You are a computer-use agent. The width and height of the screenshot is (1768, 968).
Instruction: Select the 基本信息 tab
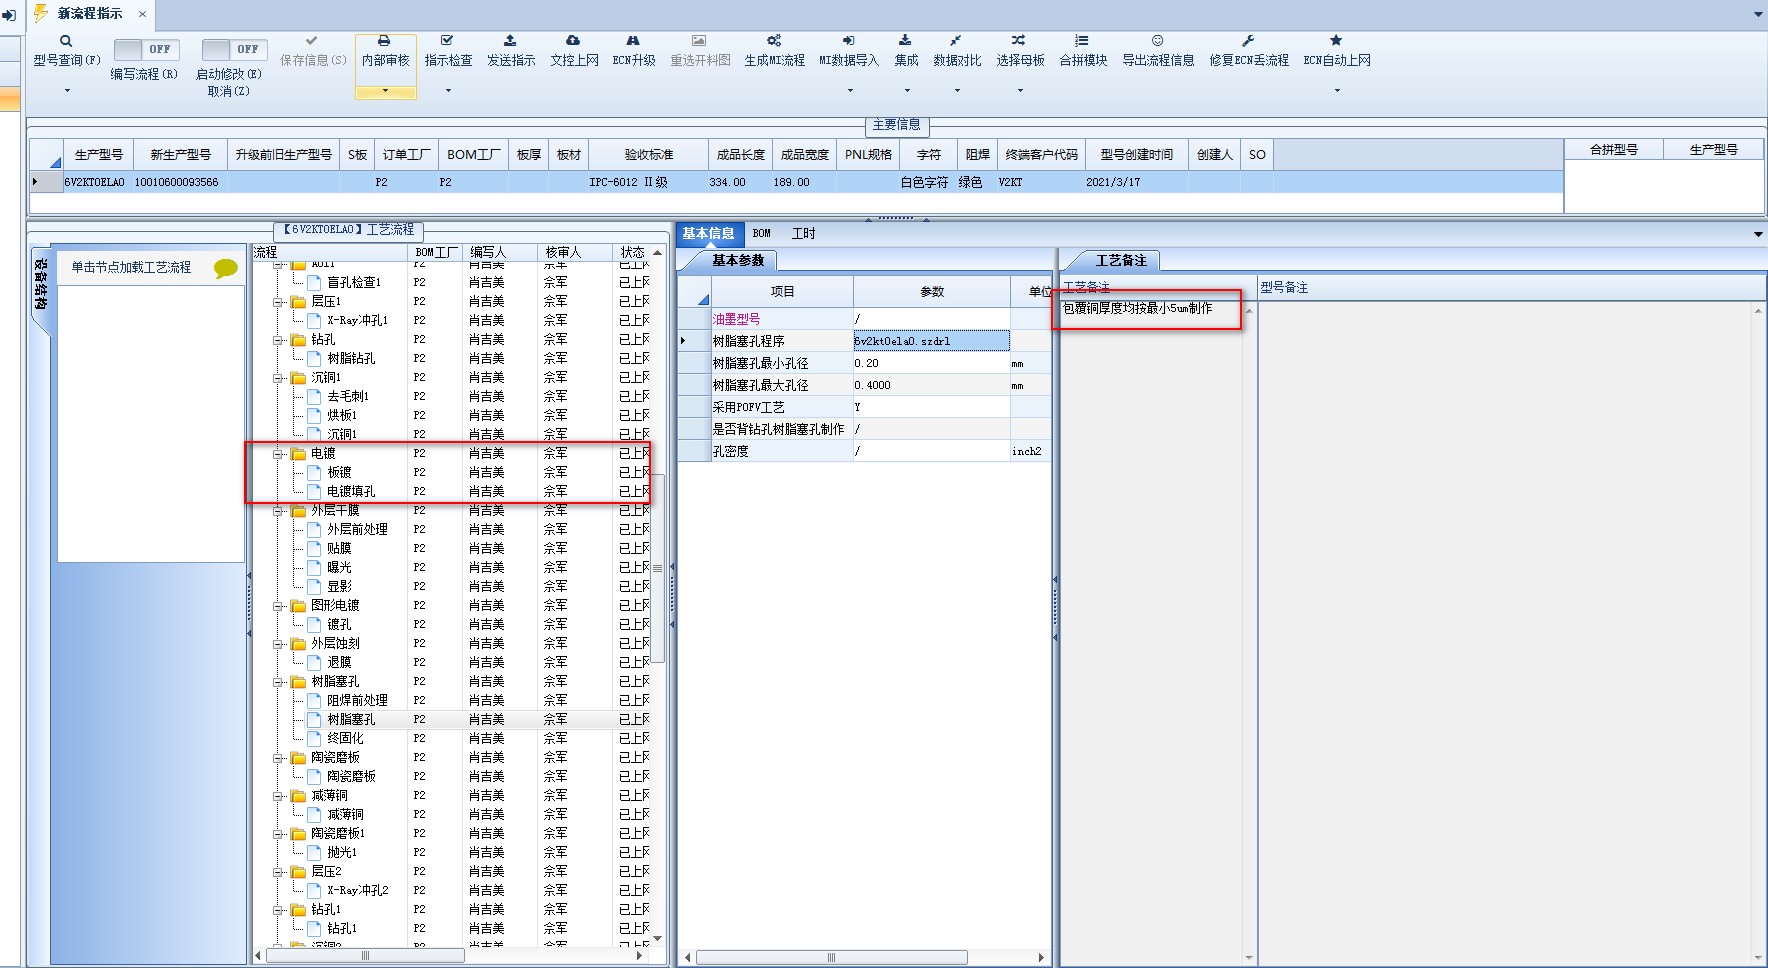pyautogui.click(x=708, y=233)
